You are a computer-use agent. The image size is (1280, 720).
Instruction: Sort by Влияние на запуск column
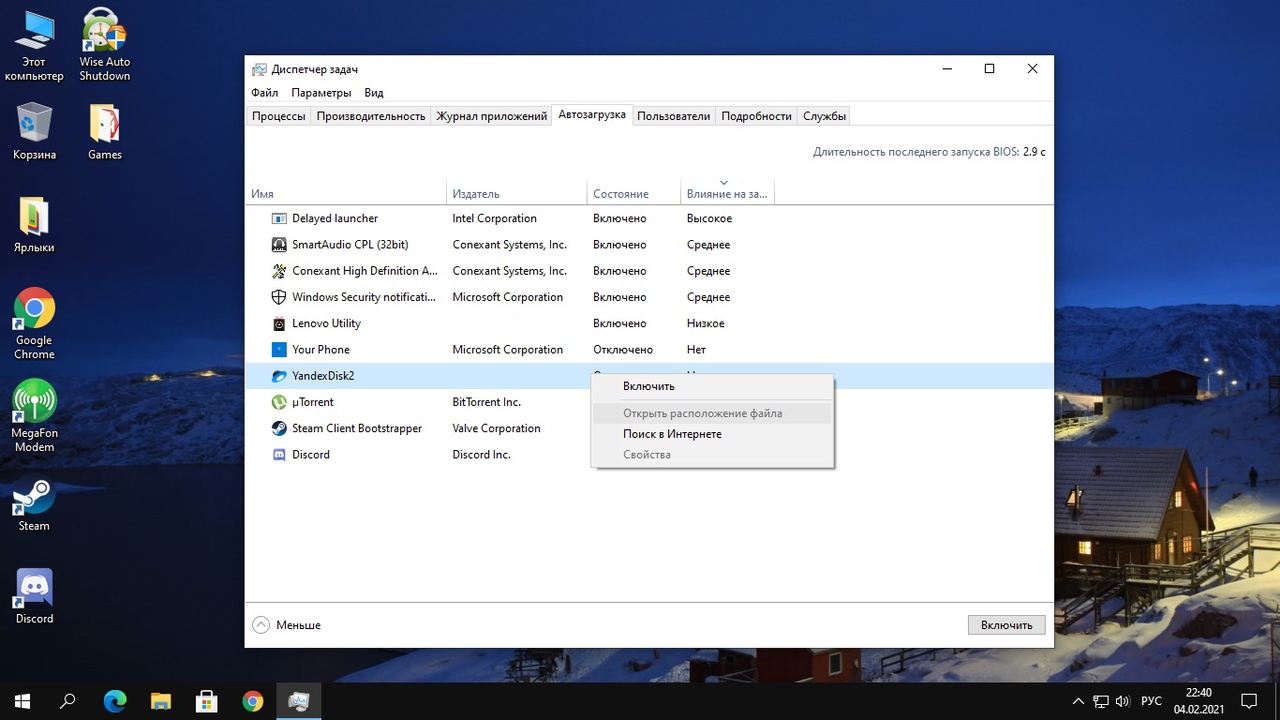coord(727,193)
